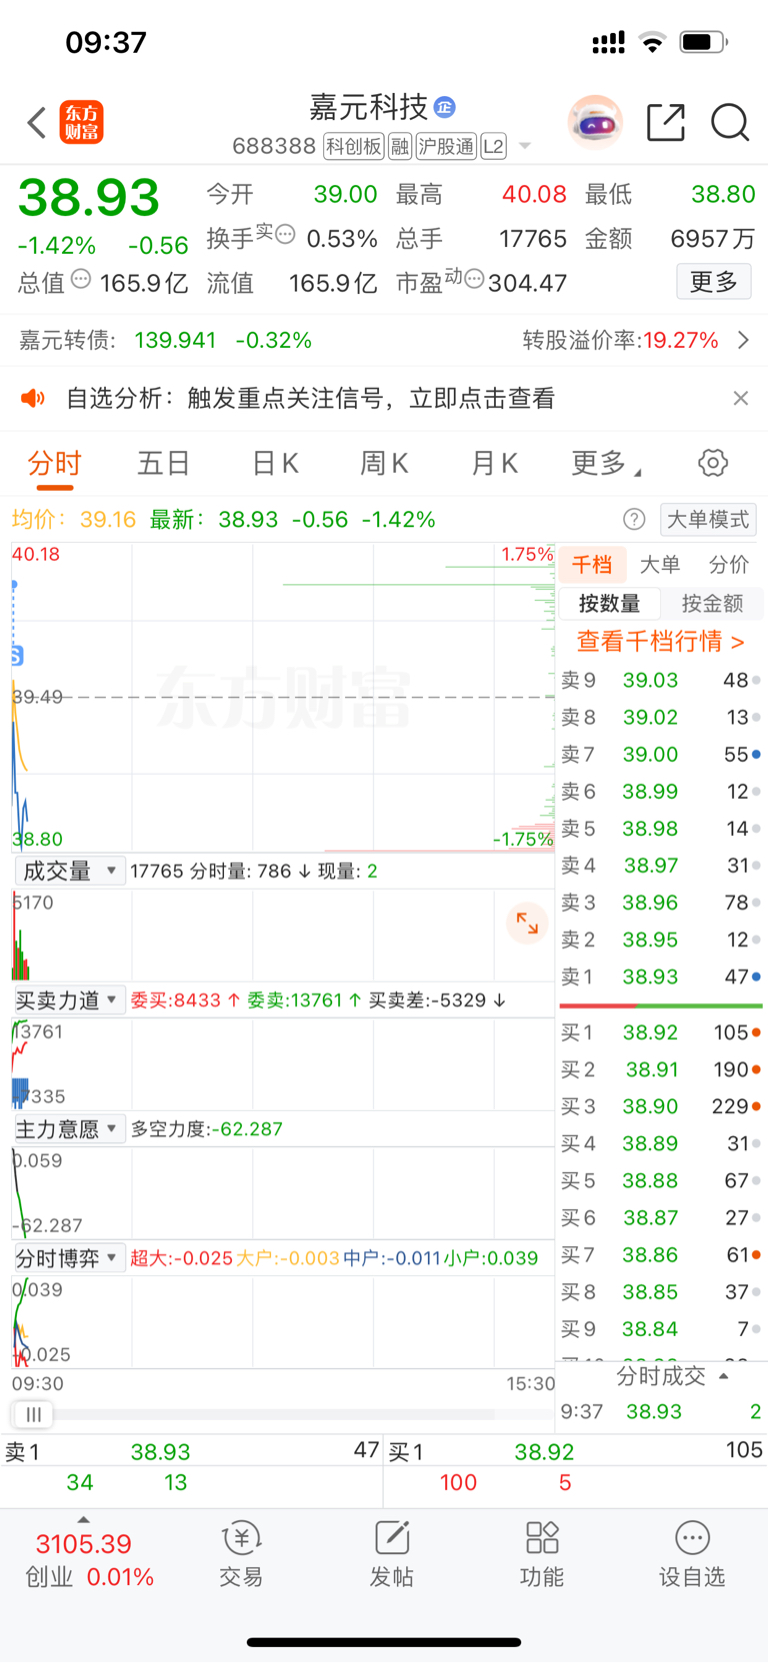Open the 成交量 indicator dropdown

69,871
